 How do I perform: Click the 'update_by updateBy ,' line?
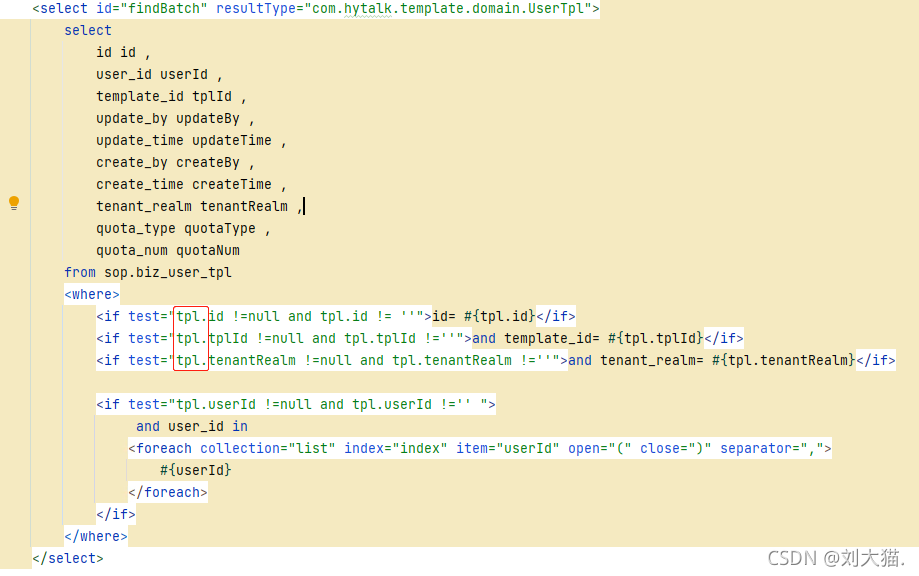pos(175,118)
